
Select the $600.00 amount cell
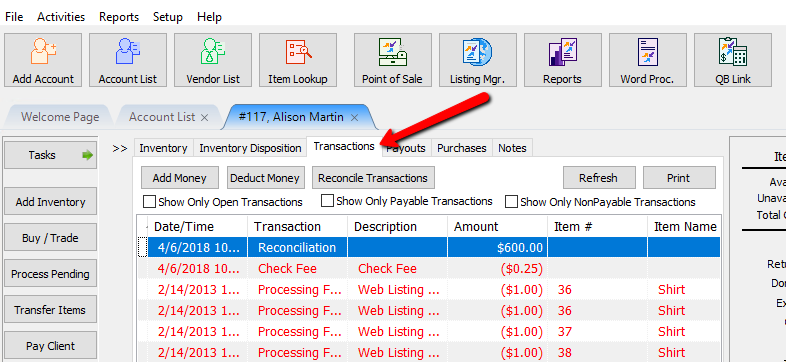[497, 248]
